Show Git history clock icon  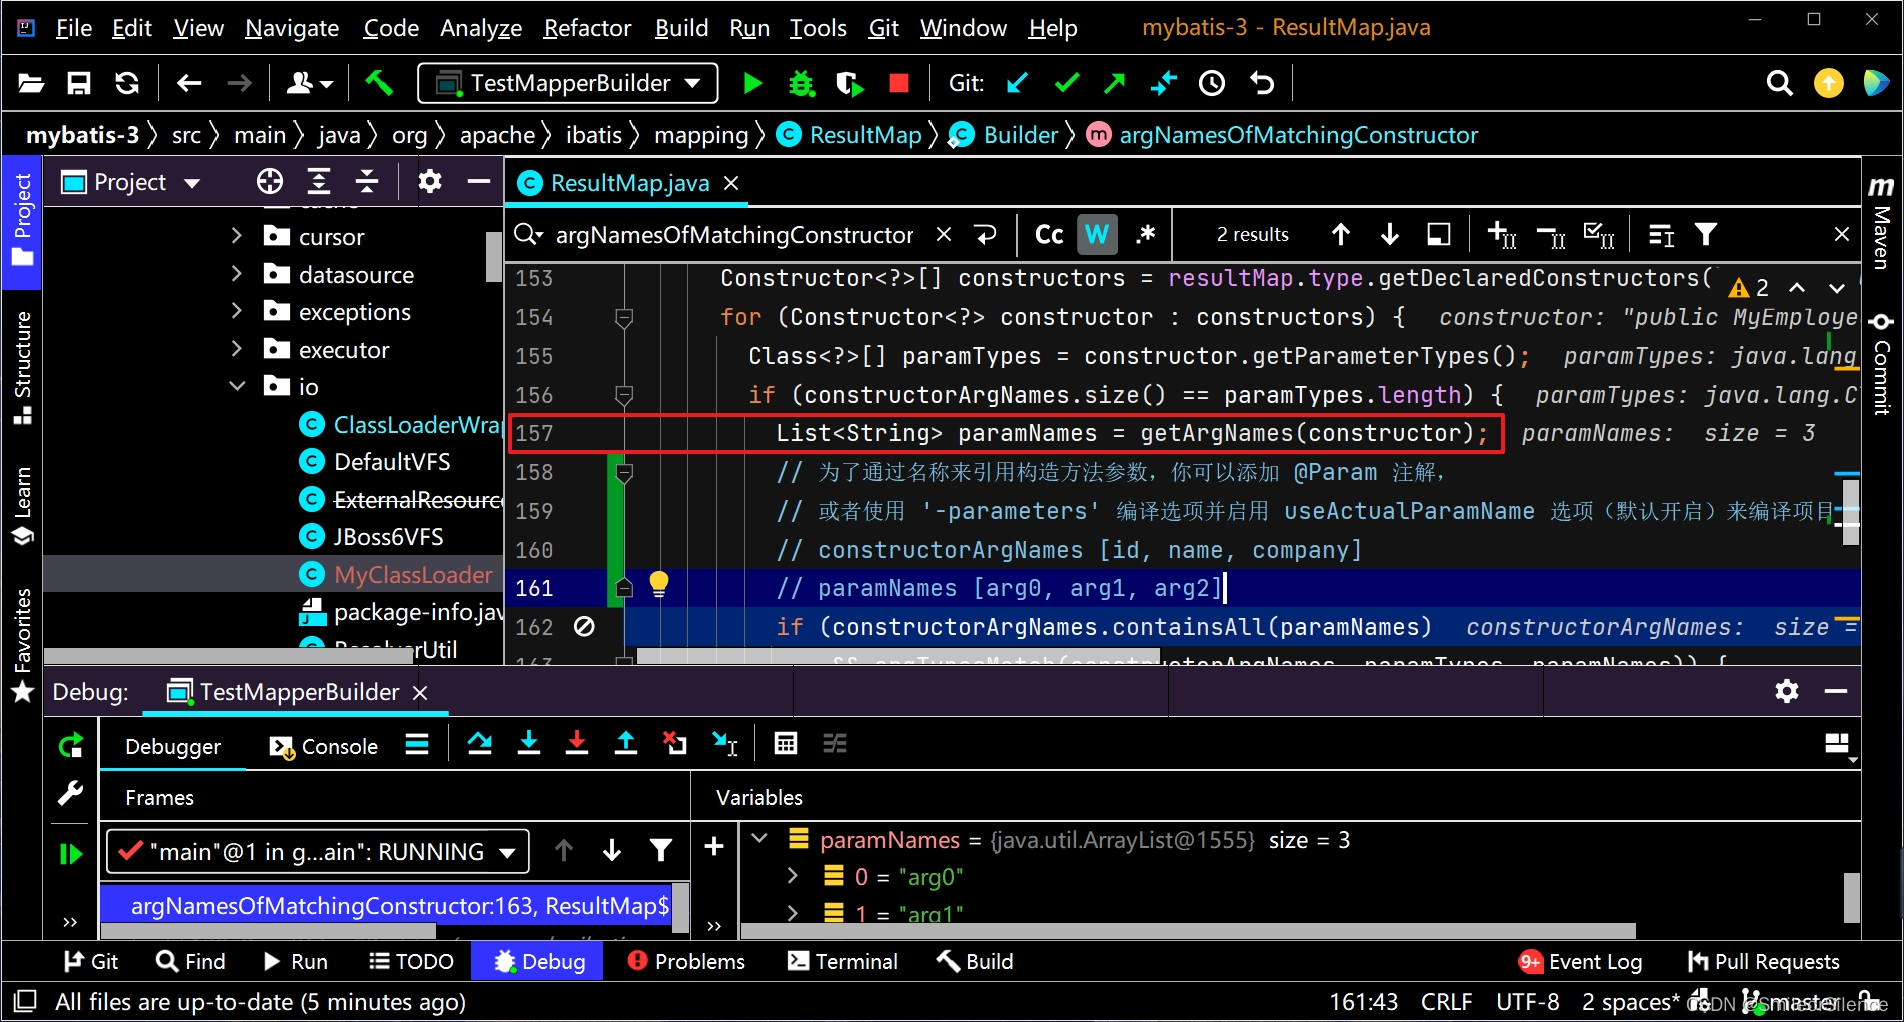click(1212, 83)
